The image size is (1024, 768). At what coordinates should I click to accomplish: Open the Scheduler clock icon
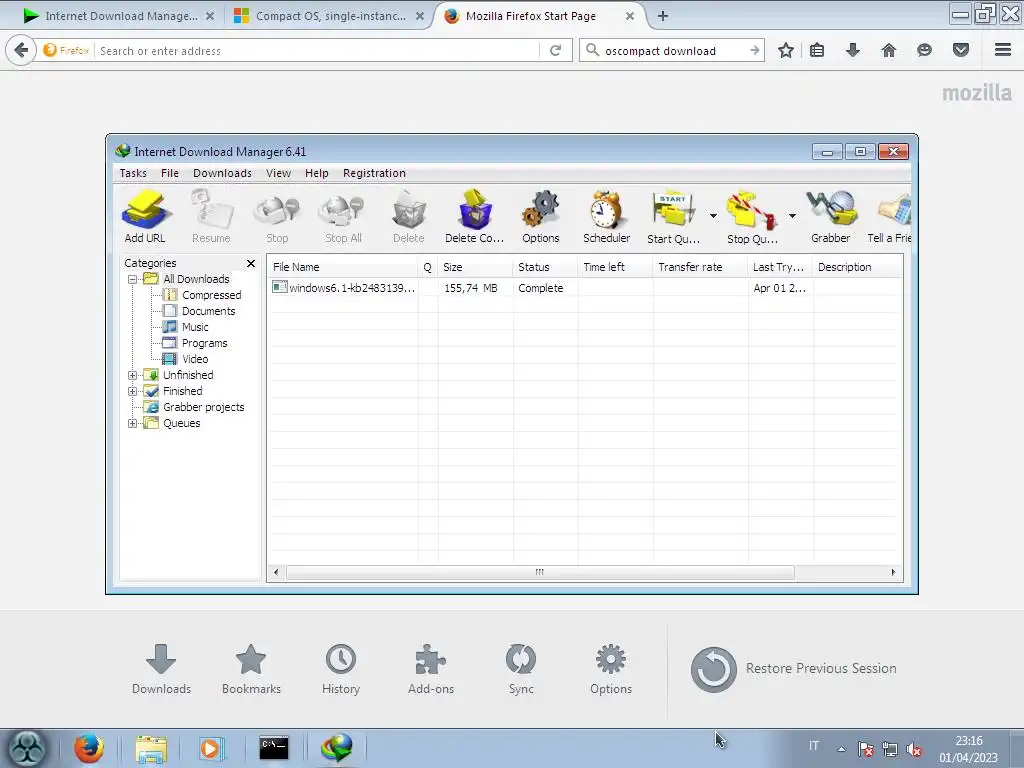607,217
